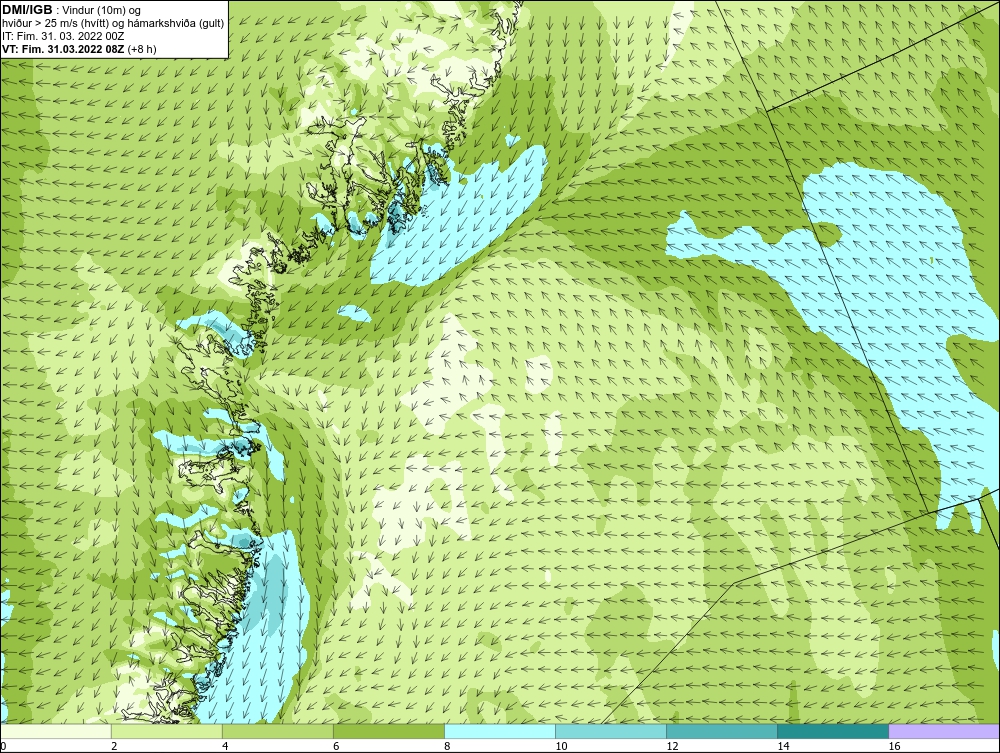Click the 'DMI/IGB' title text
The image size is (1000, 753).
pos(27,10)
